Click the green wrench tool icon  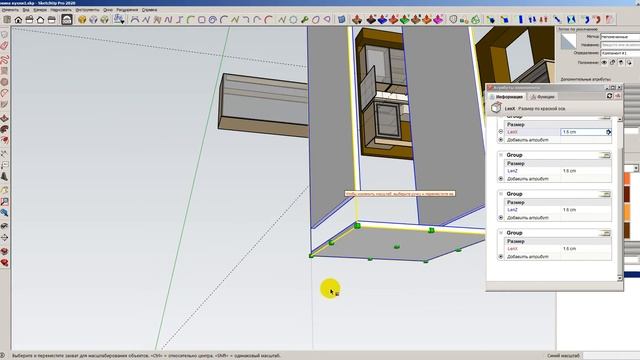pos(304,20)
